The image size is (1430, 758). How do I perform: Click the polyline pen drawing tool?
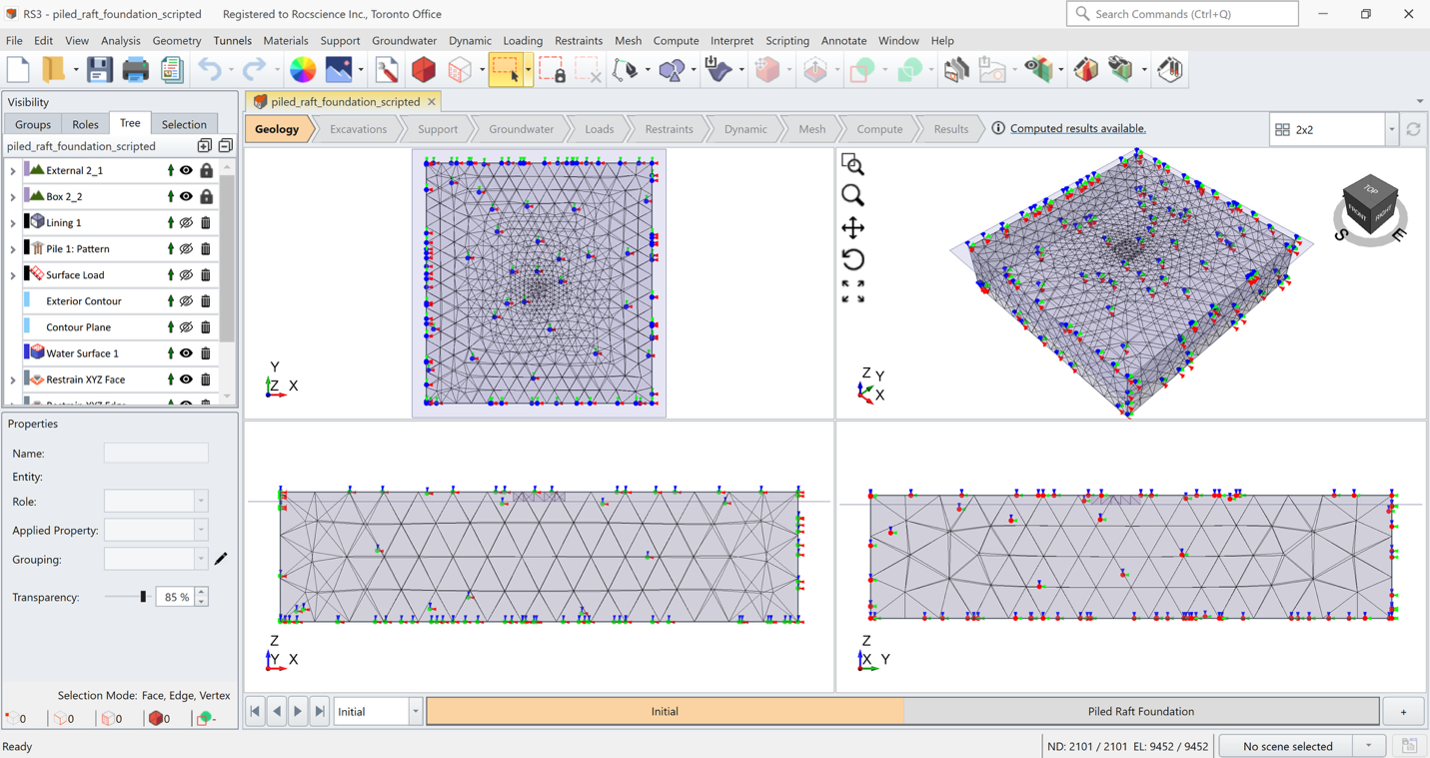625,70
